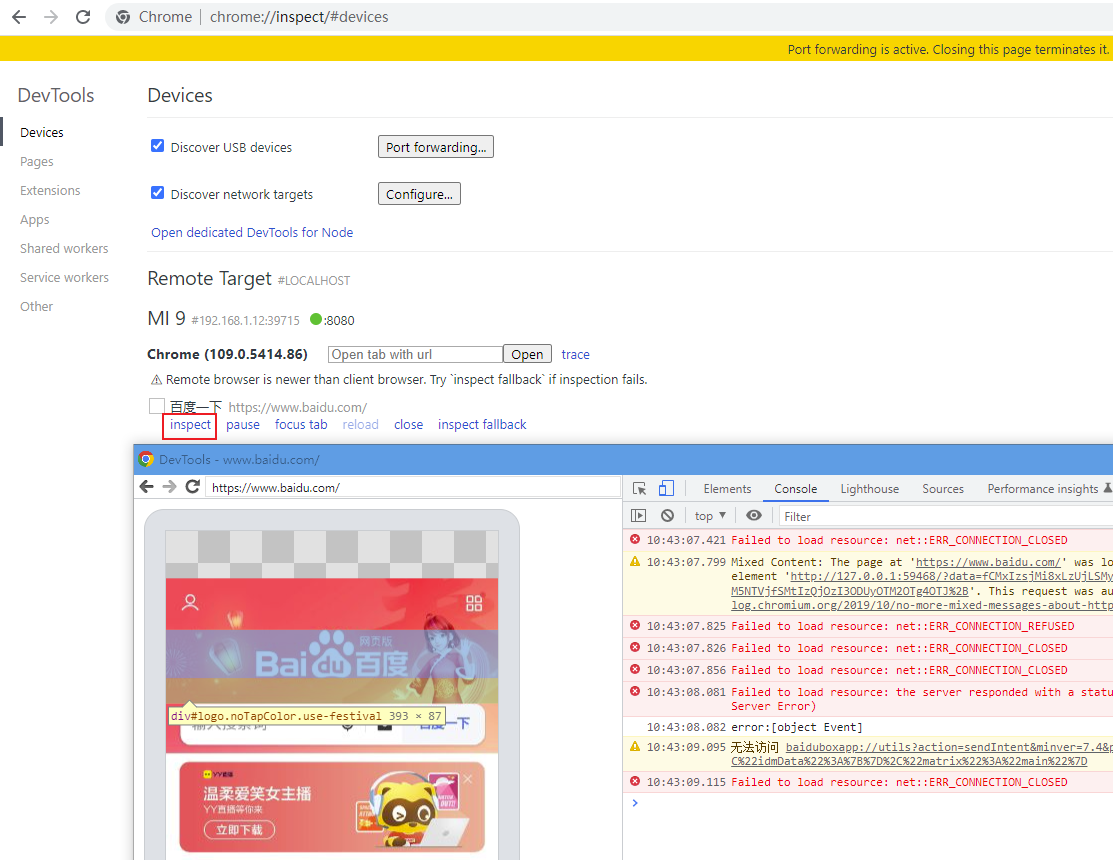Click the Chrome site info icon in address bar

click(x=123, y=17)
